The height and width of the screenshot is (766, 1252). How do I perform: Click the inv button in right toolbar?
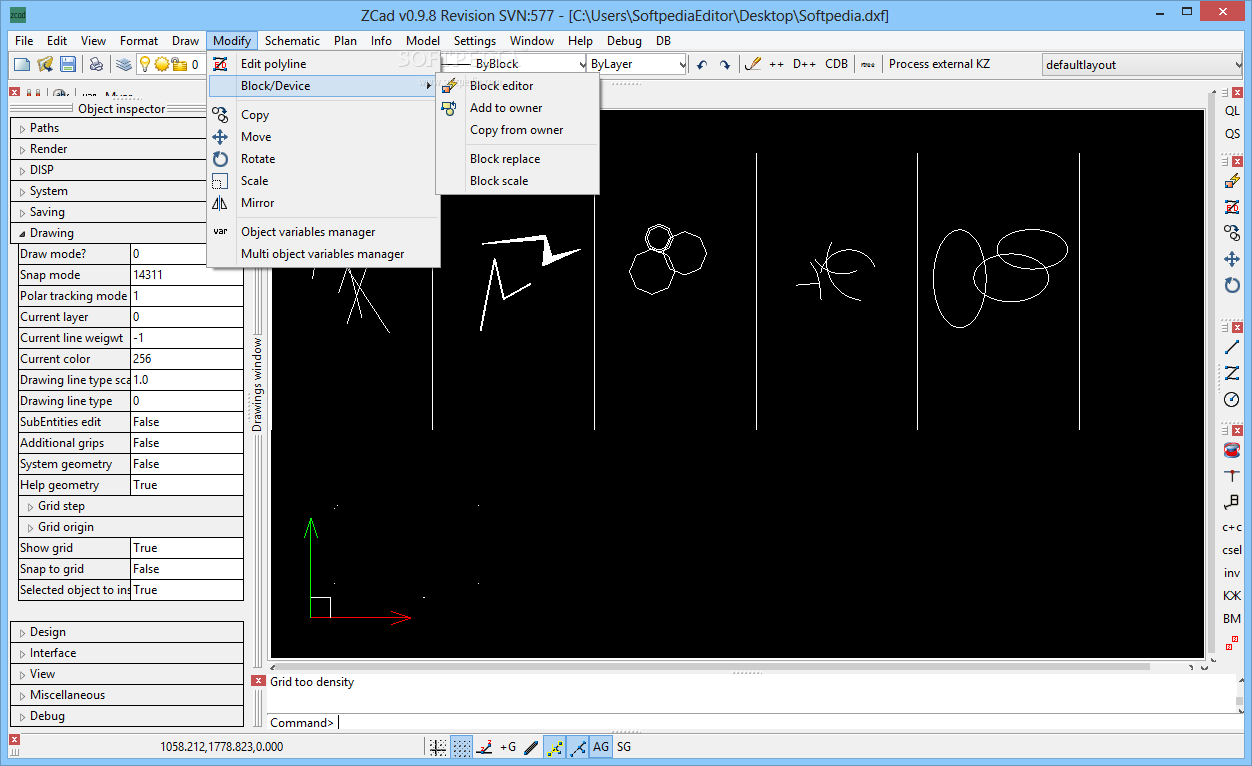(1232, 573)
